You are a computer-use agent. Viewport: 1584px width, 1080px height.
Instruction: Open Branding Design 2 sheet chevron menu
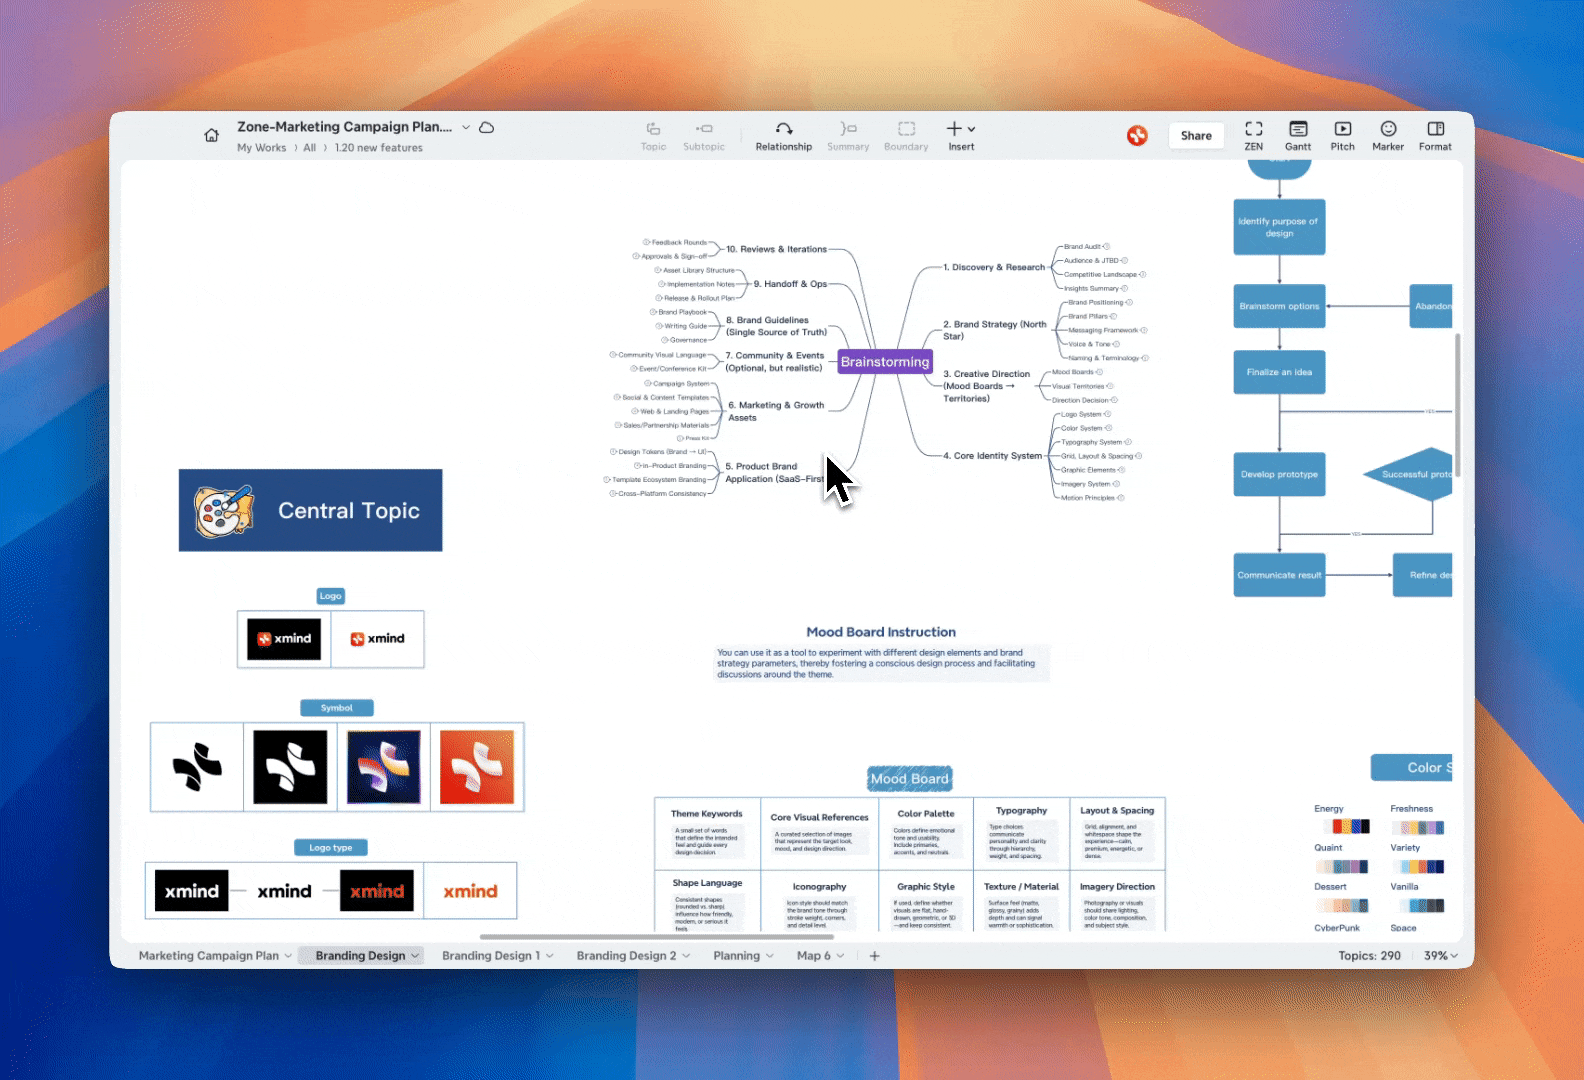tap(686, 956)
